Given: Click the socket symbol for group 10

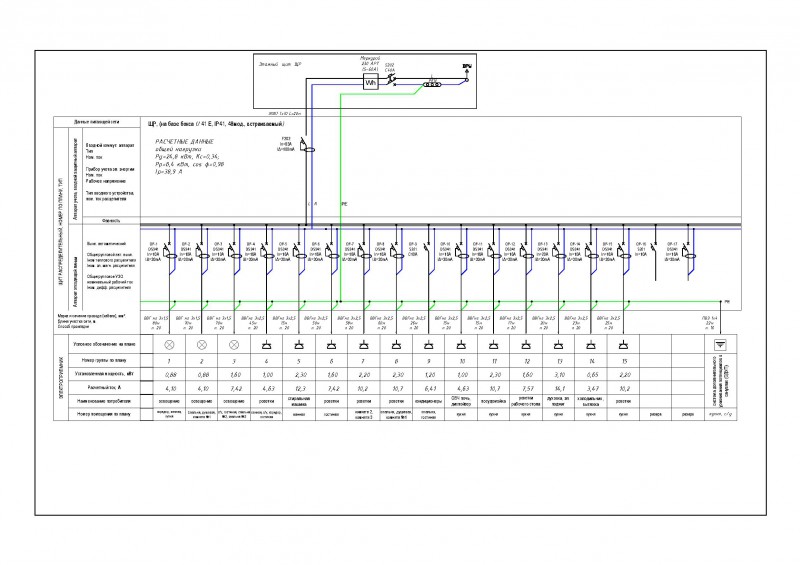Looking at the screenshot, I should coord(461,346).
